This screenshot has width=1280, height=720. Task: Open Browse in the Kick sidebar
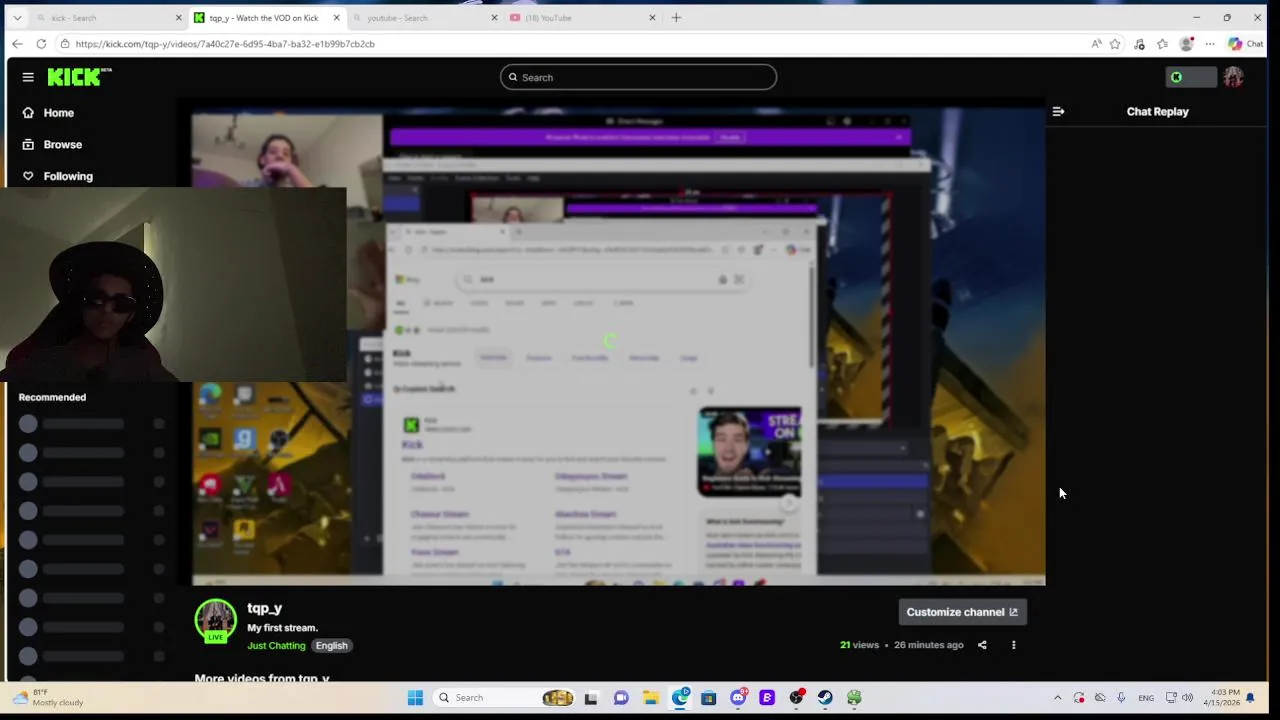[52, 144]
